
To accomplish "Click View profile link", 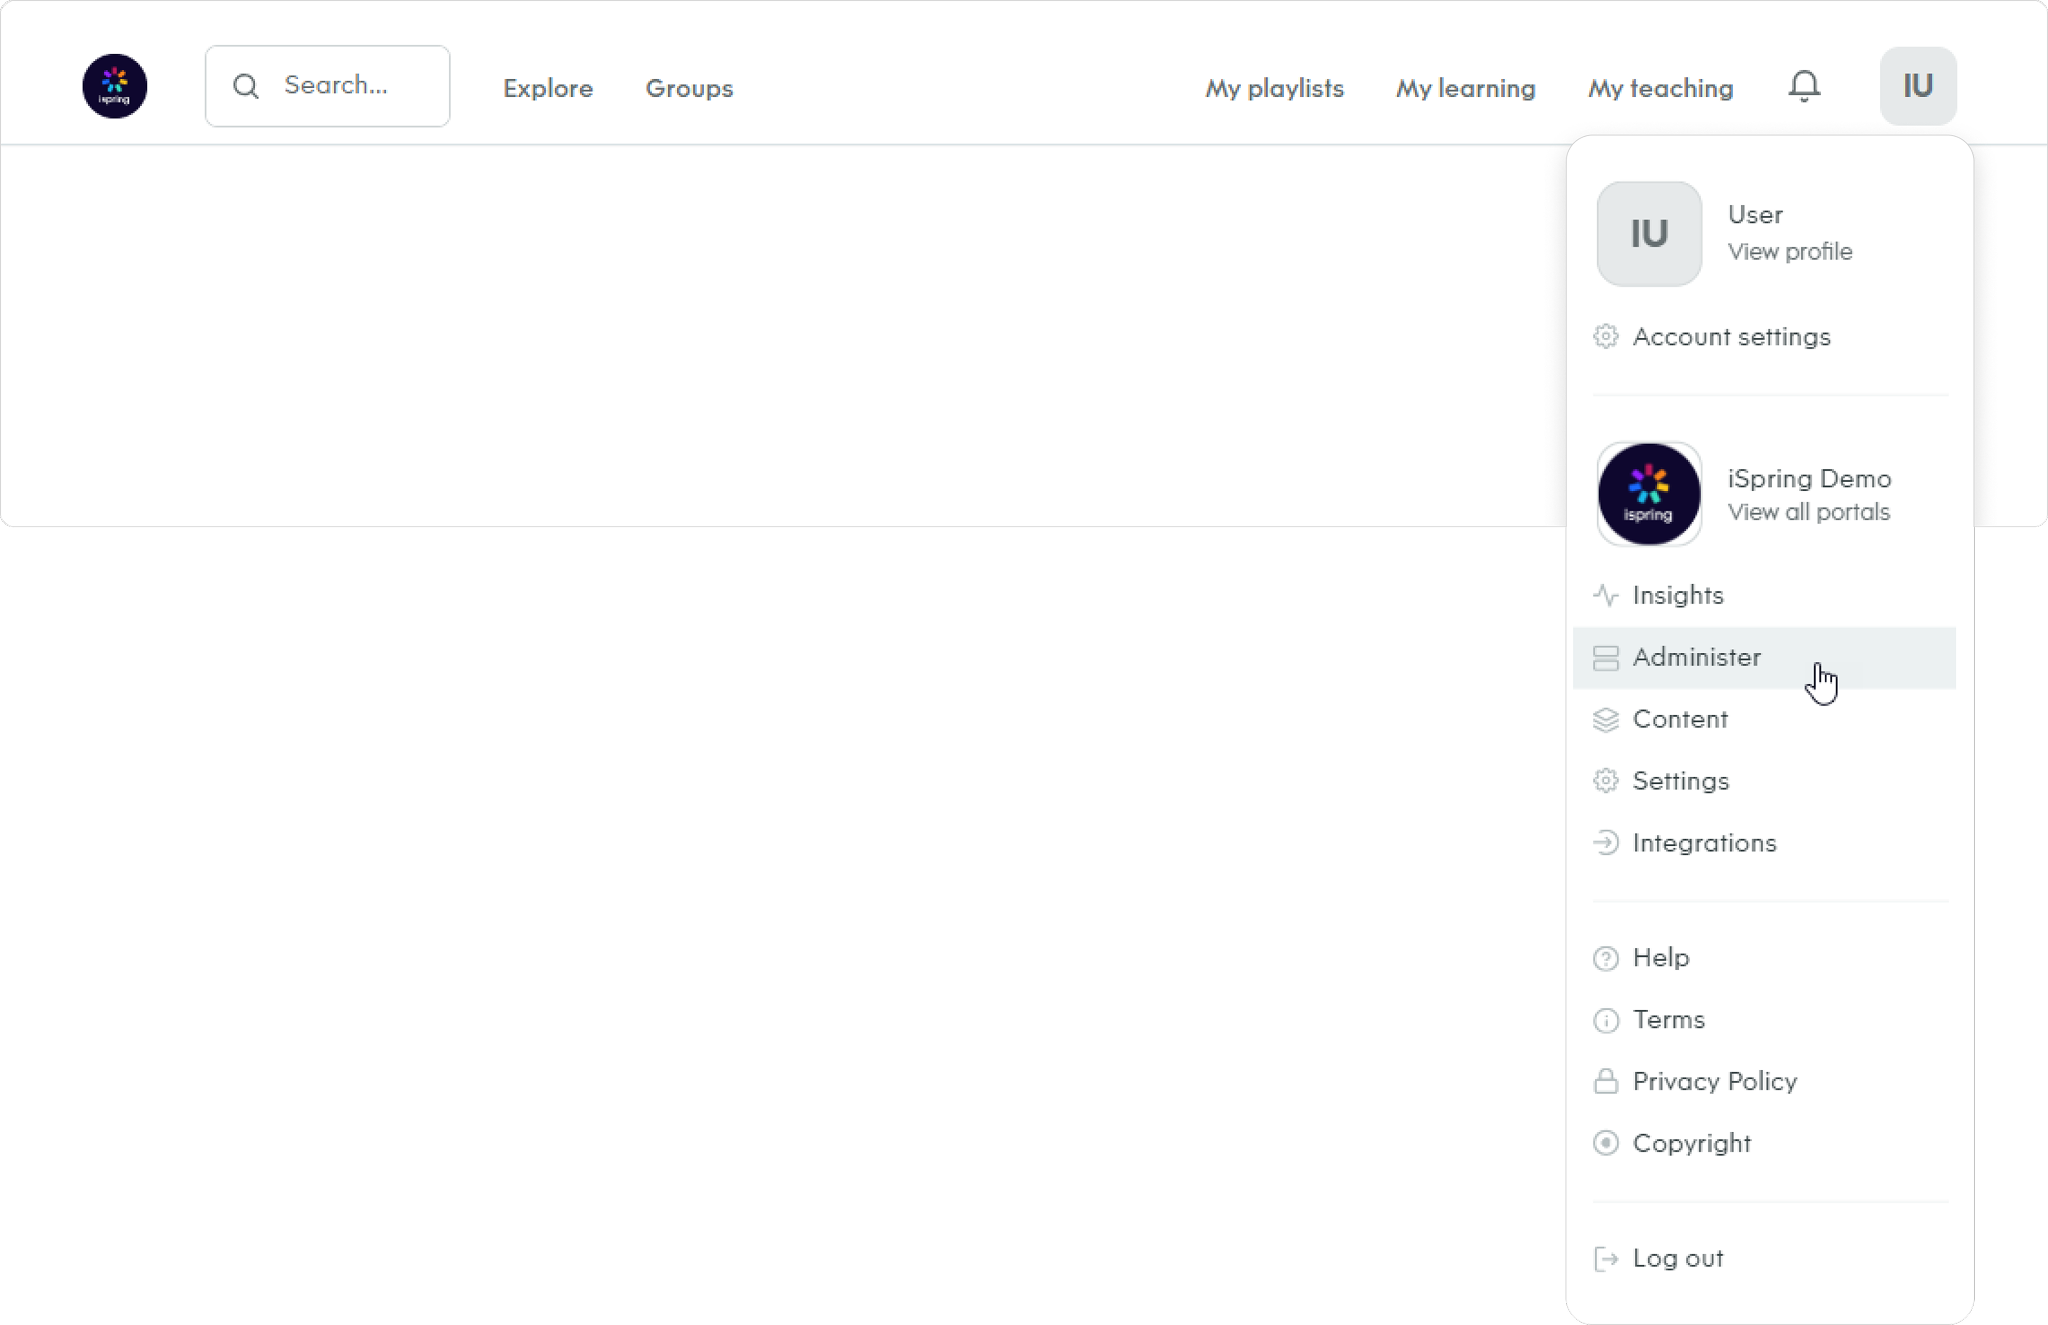I will 1790,252.
